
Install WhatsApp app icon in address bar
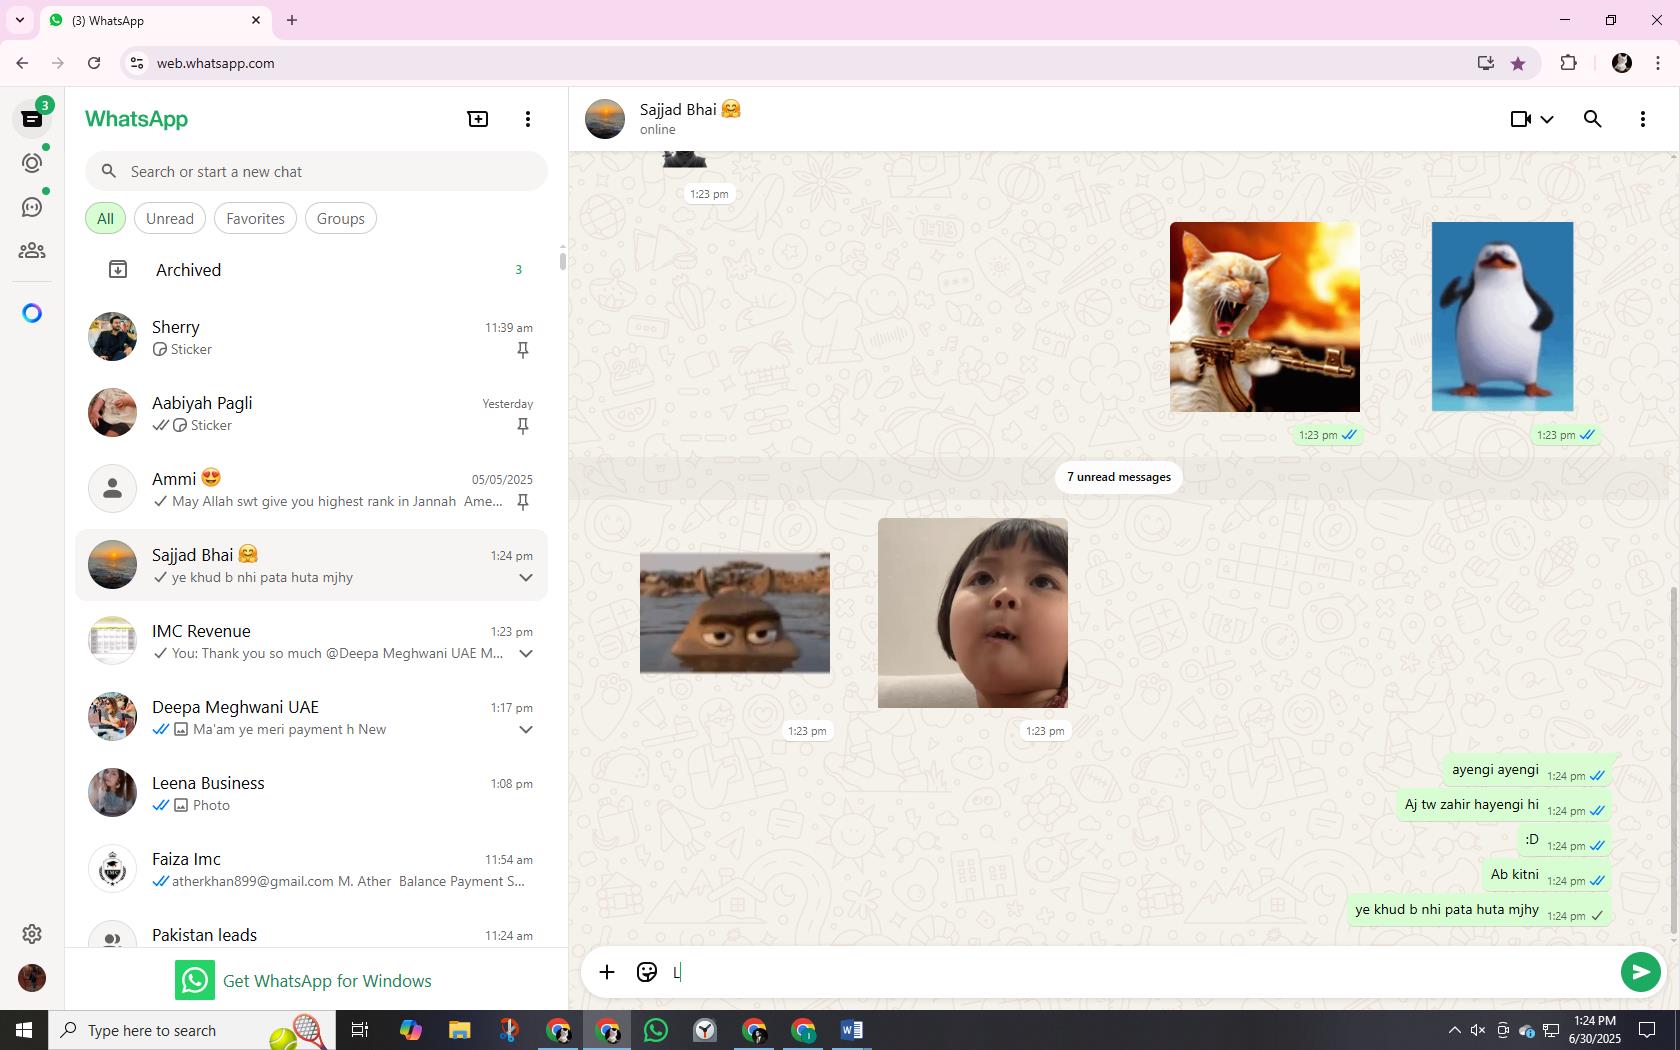(x=1486, y=63)
